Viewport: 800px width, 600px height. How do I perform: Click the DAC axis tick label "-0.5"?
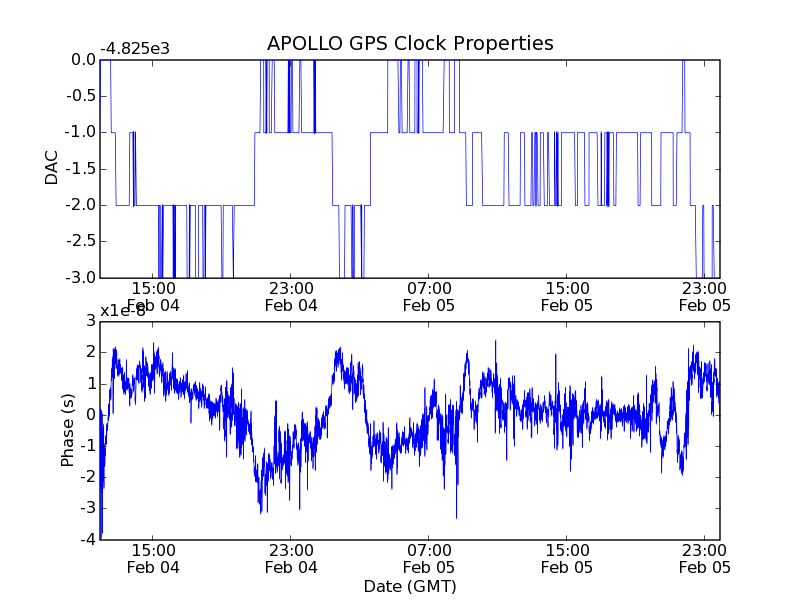tap(81, 96)
